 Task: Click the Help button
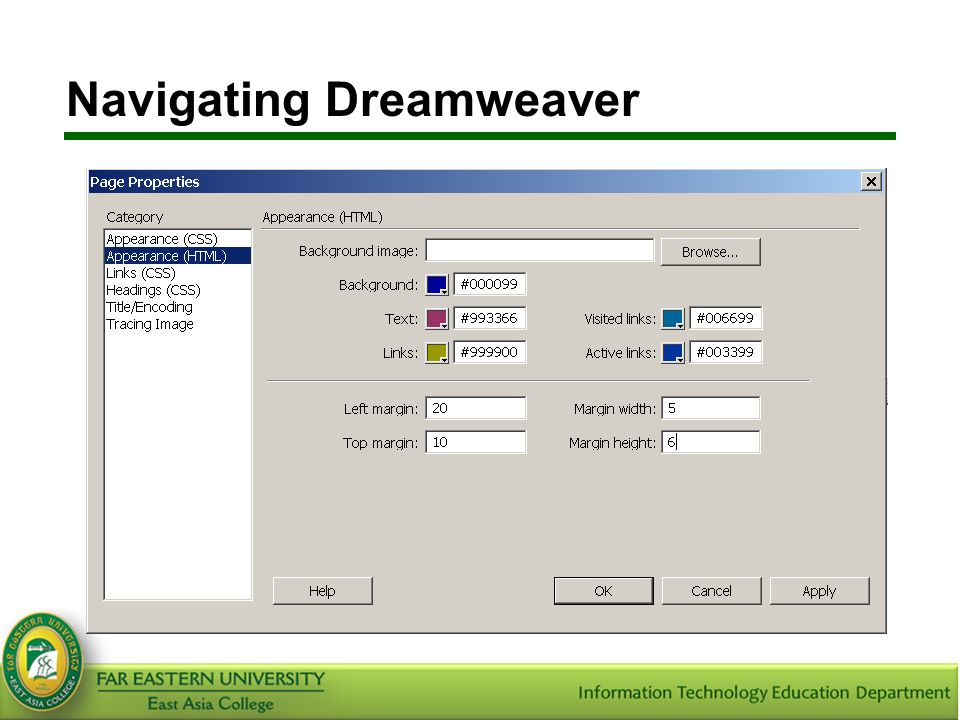[323, 591]
